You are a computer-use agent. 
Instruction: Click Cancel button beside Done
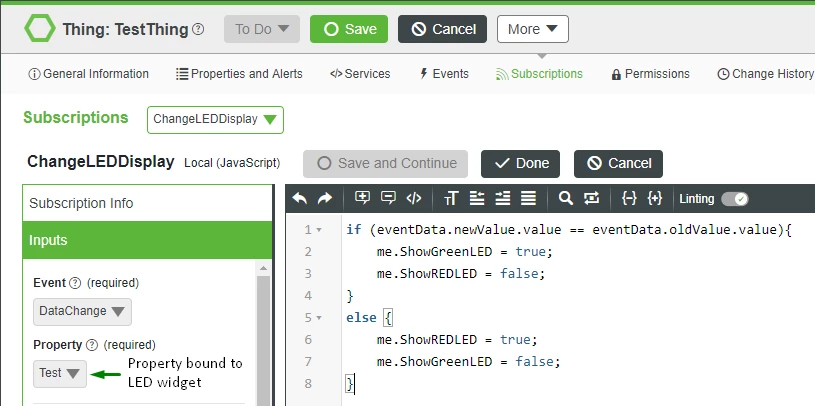(618, 164)
